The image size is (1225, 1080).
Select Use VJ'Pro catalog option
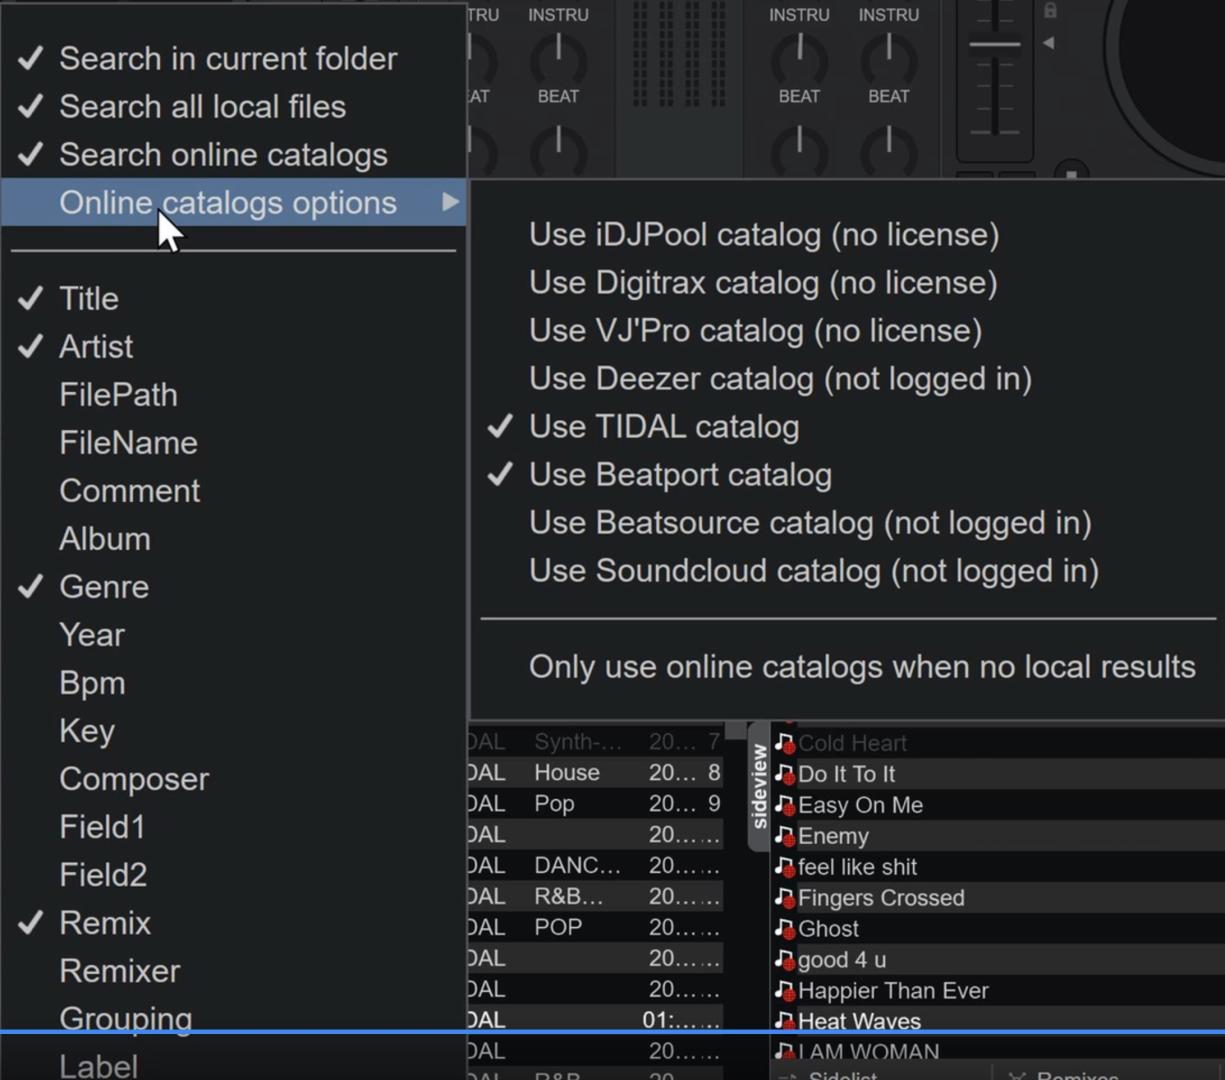tap(848, 331)
